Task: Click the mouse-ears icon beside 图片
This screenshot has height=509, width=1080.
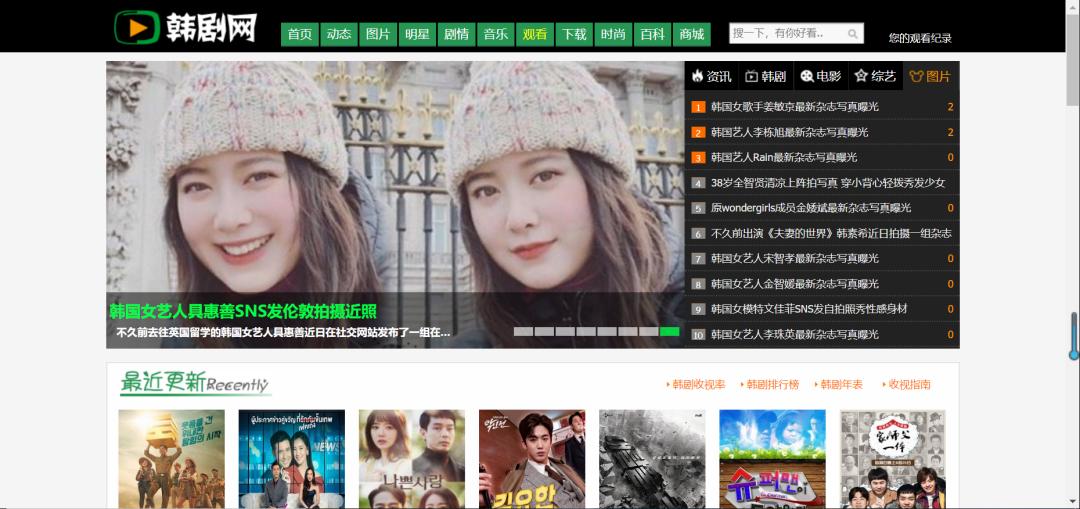Action: click(x=916, y=76)
